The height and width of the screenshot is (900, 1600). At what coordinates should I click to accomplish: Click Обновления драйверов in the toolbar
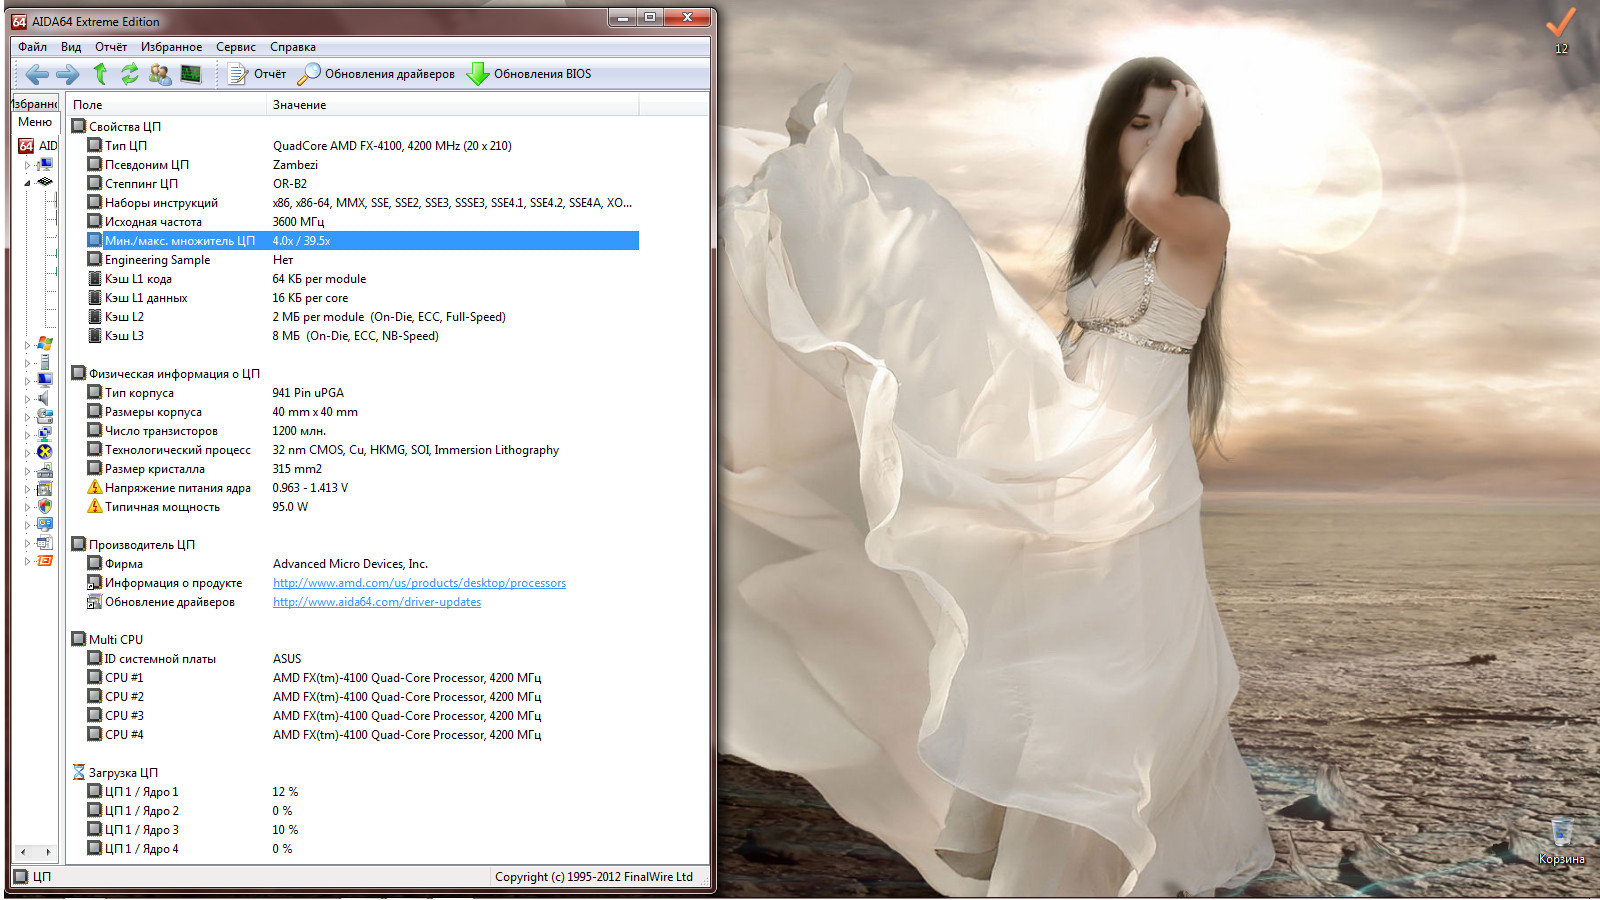tap(377, 74)
